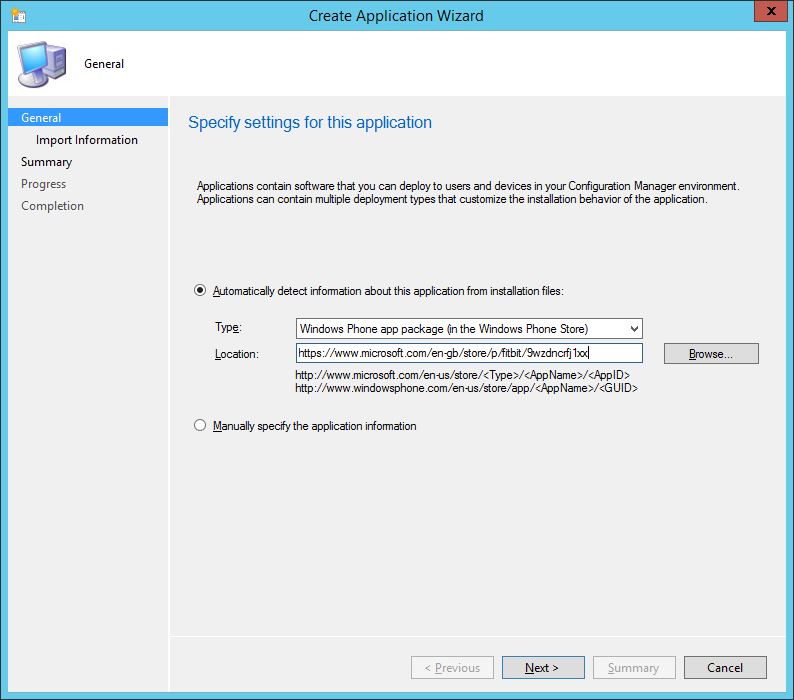Click 'Specify settings for this application' heading
Viewport: 794px width, 700px height.
(x=310, y=123)
